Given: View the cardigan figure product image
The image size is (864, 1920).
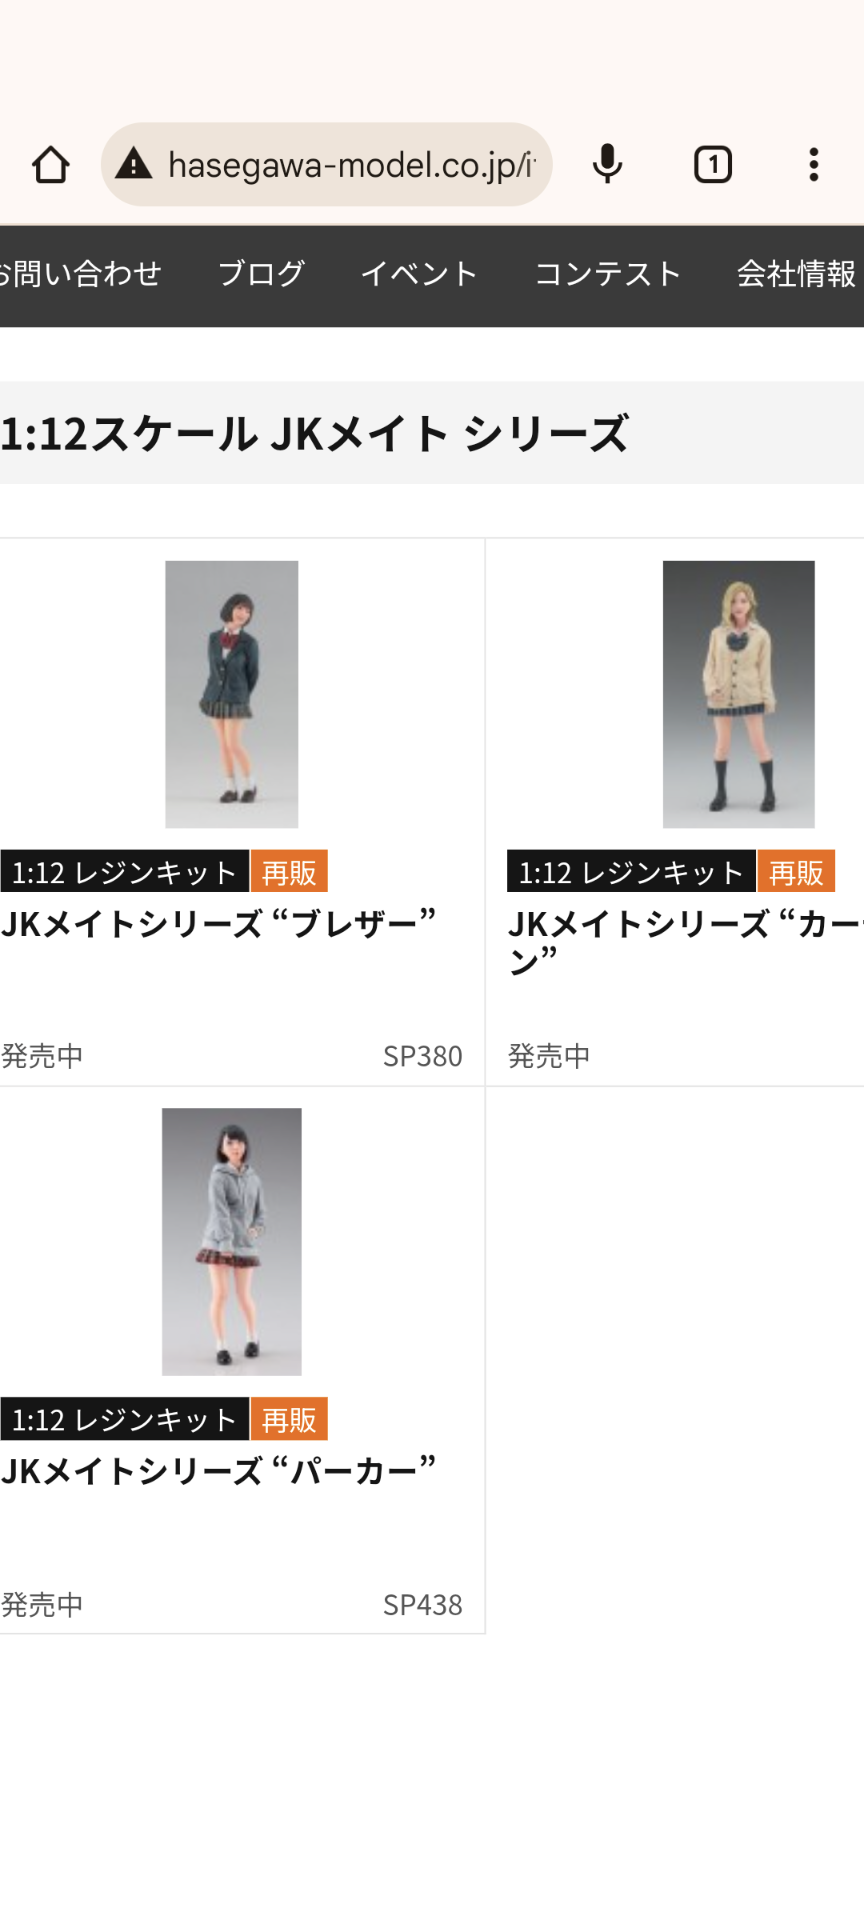Looking at the screenshot, I should click(x=739, y=694).
